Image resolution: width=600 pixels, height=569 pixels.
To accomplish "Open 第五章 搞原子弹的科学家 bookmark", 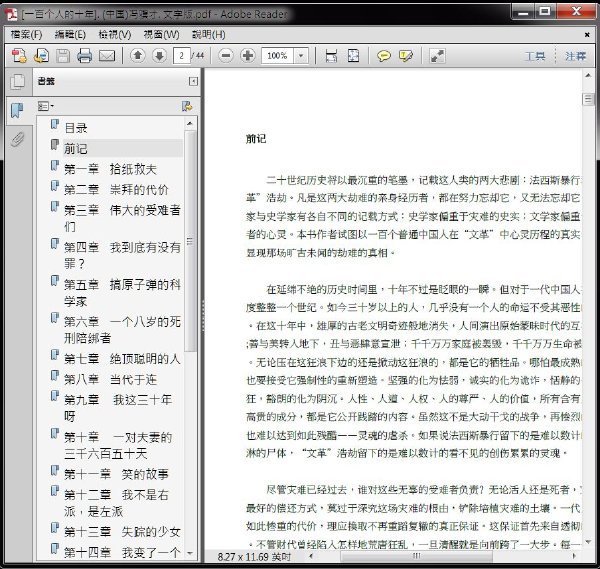I will coord(122,292).
